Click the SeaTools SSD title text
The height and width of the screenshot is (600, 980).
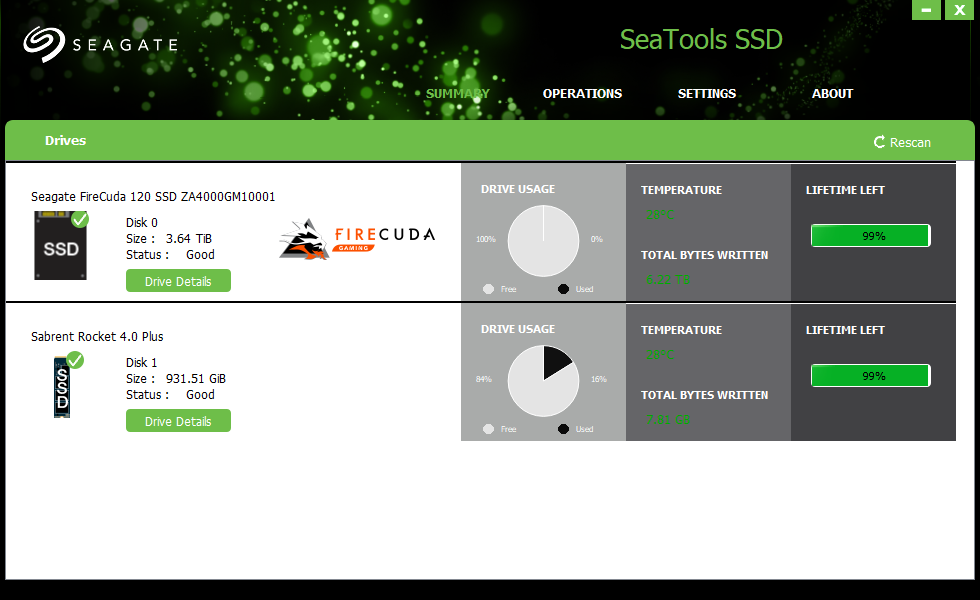pyautogui.click(x=701, y=39)
